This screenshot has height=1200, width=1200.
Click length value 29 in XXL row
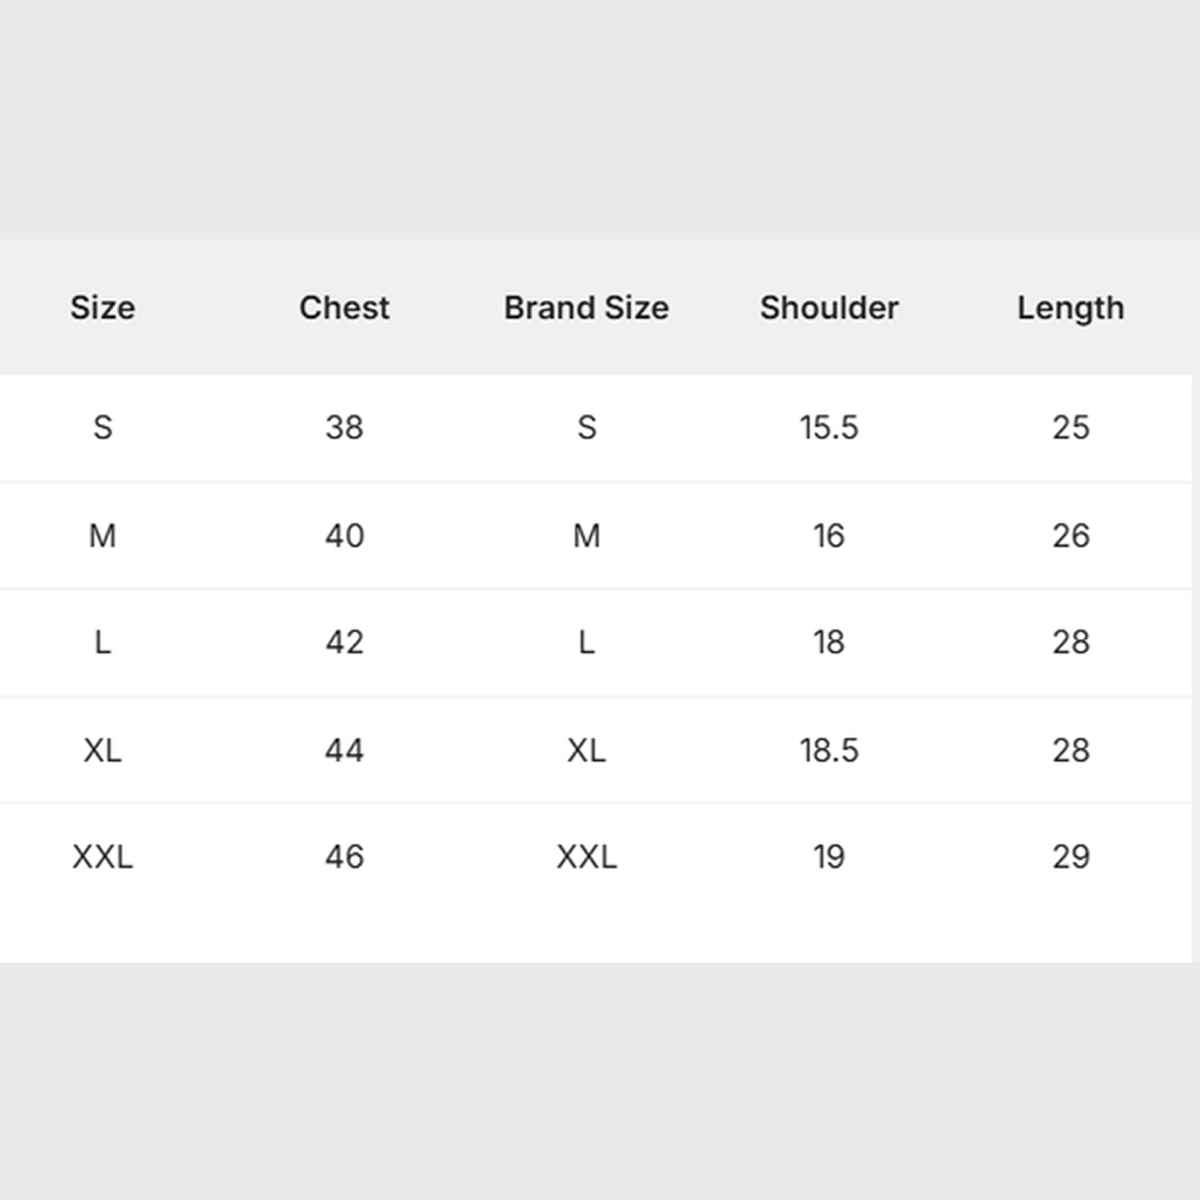click(x=1070, y=857)
